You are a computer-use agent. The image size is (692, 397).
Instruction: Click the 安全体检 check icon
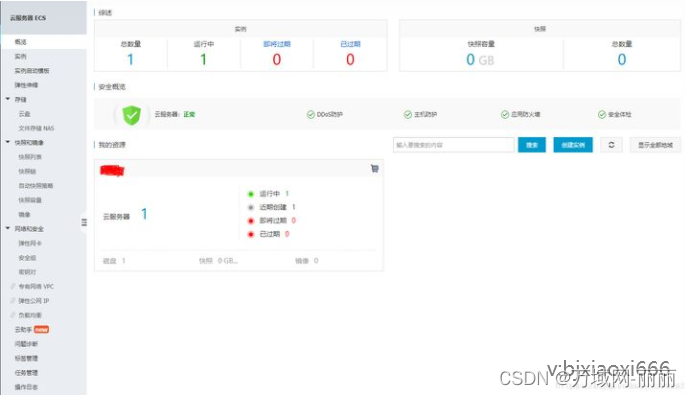(602, 115)
